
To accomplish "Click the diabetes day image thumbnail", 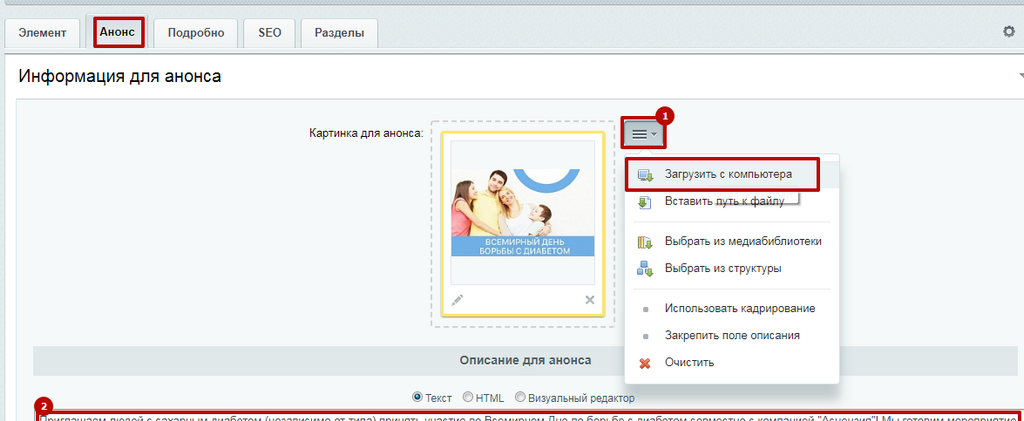I will click(522, 213).
